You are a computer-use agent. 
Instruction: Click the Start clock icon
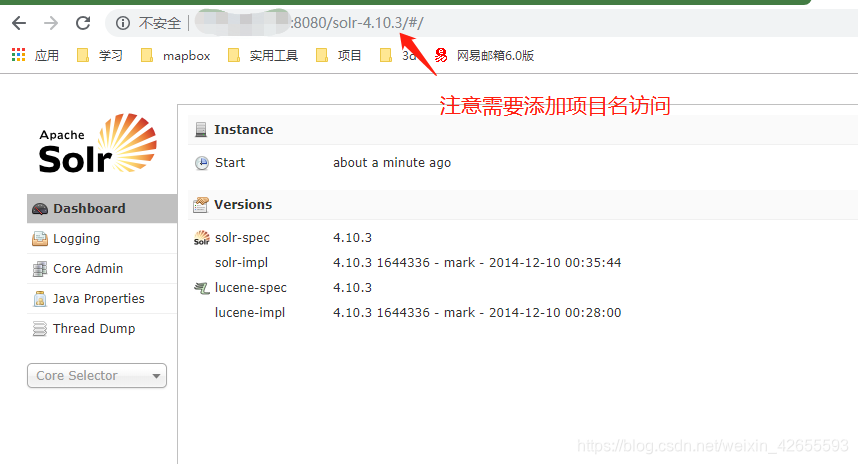202,163
